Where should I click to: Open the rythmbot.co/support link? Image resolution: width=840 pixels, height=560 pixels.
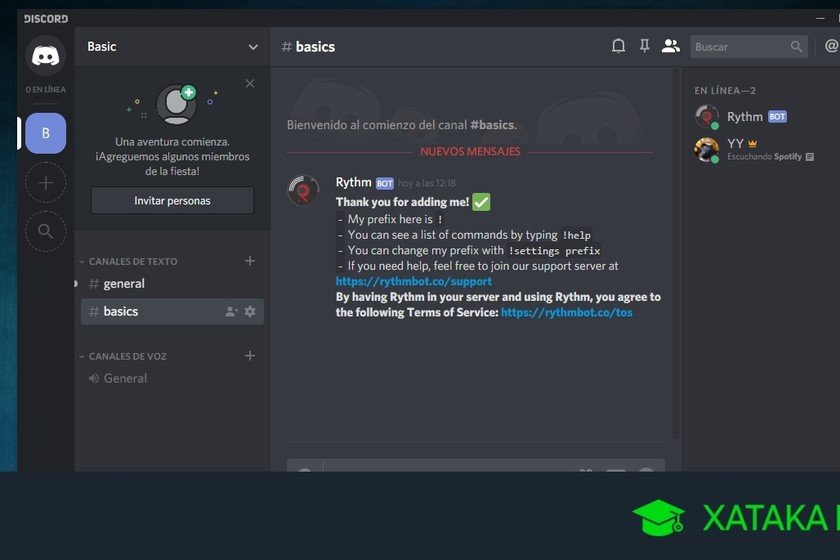pos(414,281)
